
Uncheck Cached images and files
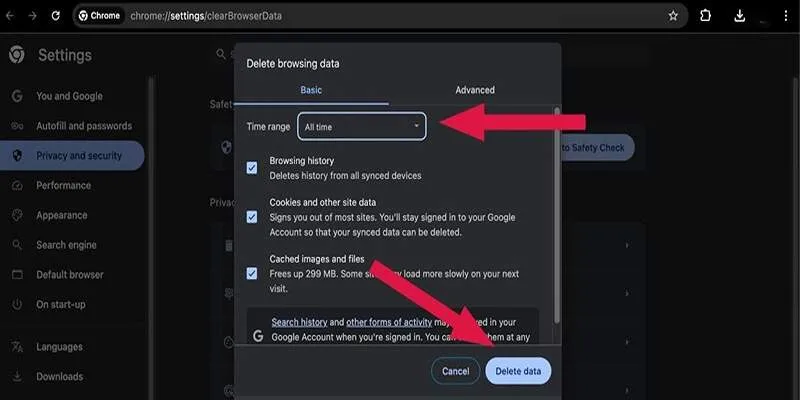pyautogui.click(x=252, y=273)
